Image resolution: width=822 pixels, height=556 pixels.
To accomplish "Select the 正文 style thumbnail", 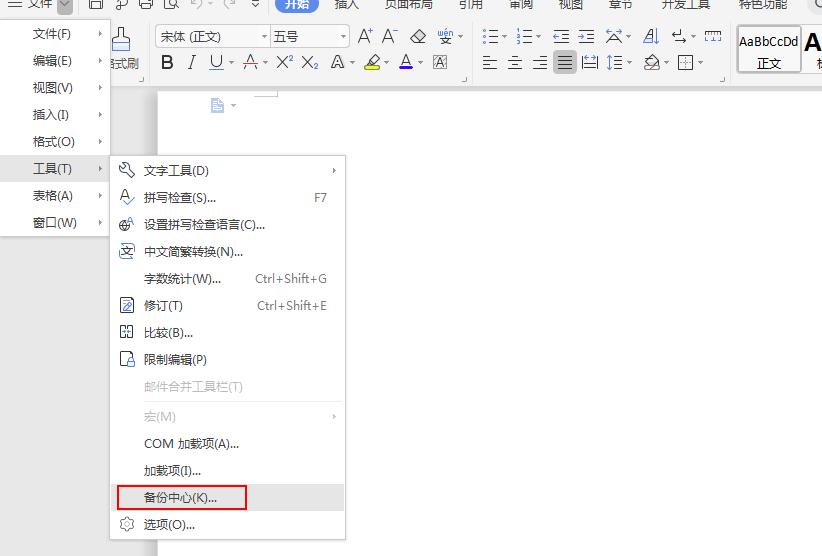I will 769,49.
